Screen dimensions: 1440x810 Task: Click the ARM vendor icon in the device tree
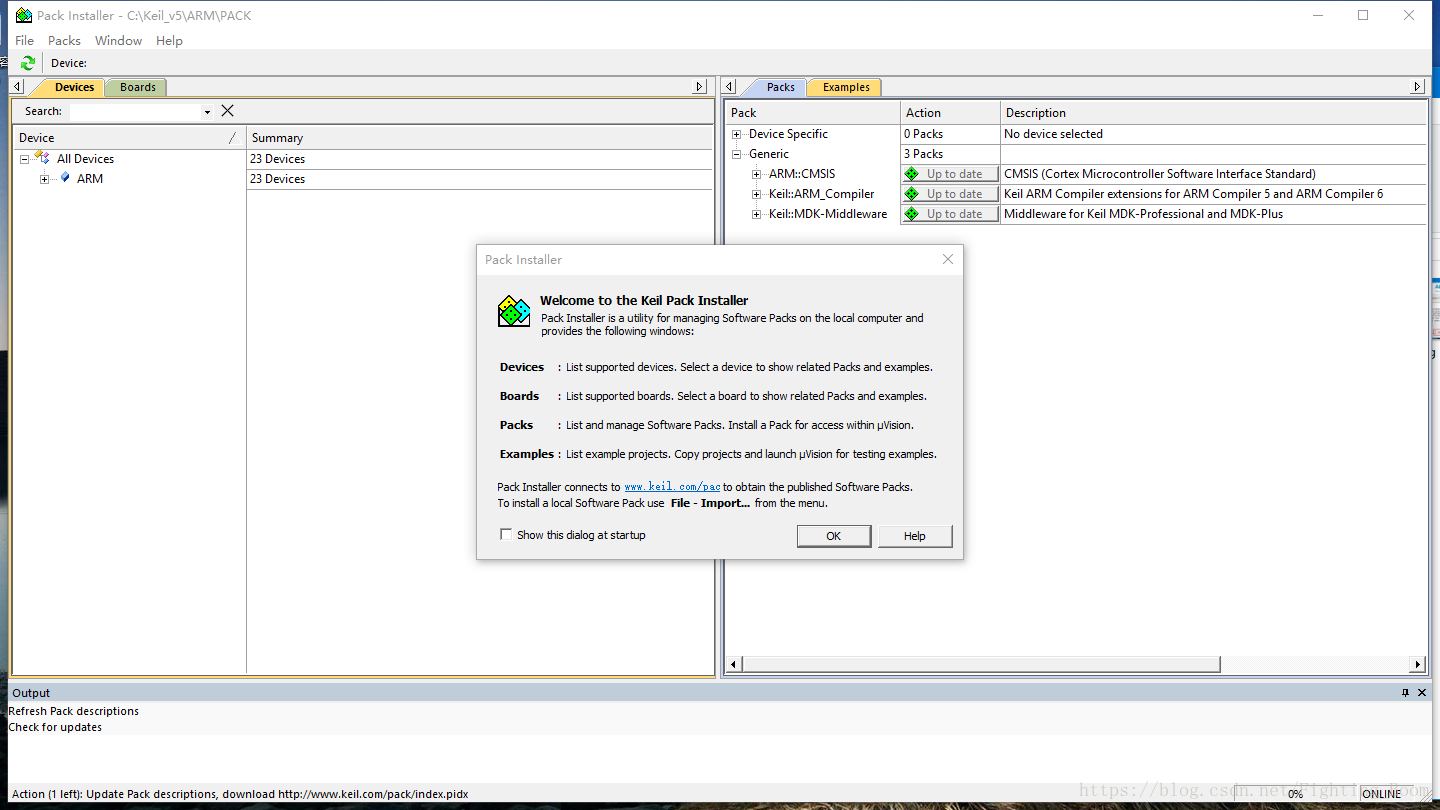click(x=65, y=178)
